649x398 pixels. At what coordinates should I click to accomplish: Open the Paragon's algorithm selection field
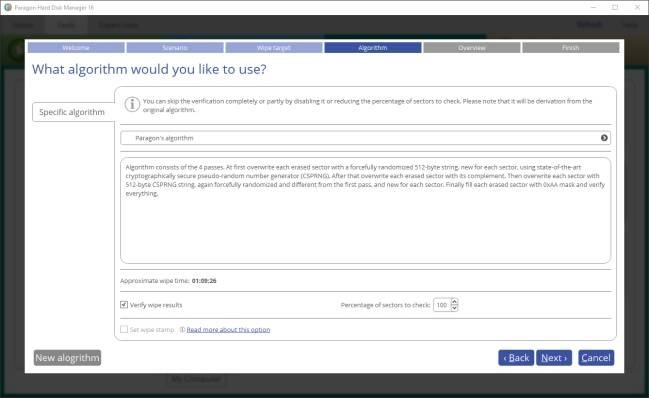365,138
